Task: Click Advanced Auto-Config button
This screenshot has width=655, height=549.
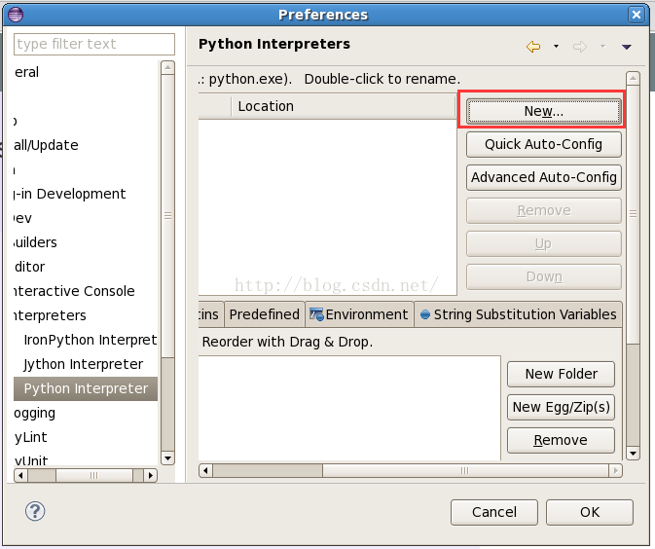Action: (543, 177)
